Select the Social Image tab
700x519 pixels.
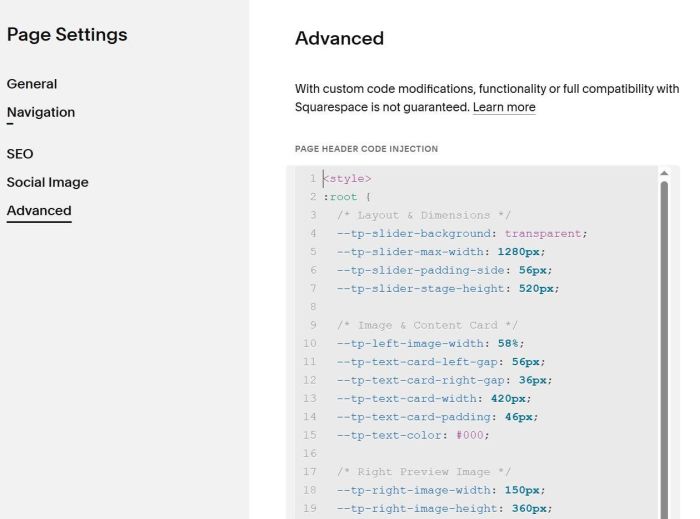point(47,182)
